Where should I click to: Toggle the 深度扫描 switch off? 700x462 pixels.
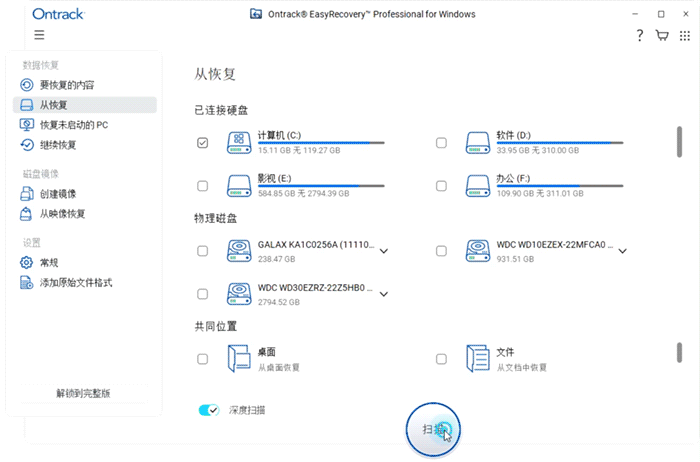coord(209,410)
